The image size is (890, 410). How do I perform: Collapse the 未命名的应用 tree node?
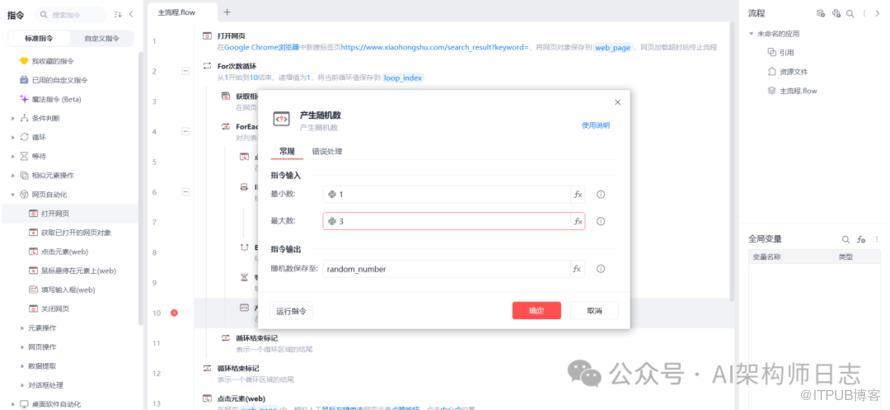(751, 34)
